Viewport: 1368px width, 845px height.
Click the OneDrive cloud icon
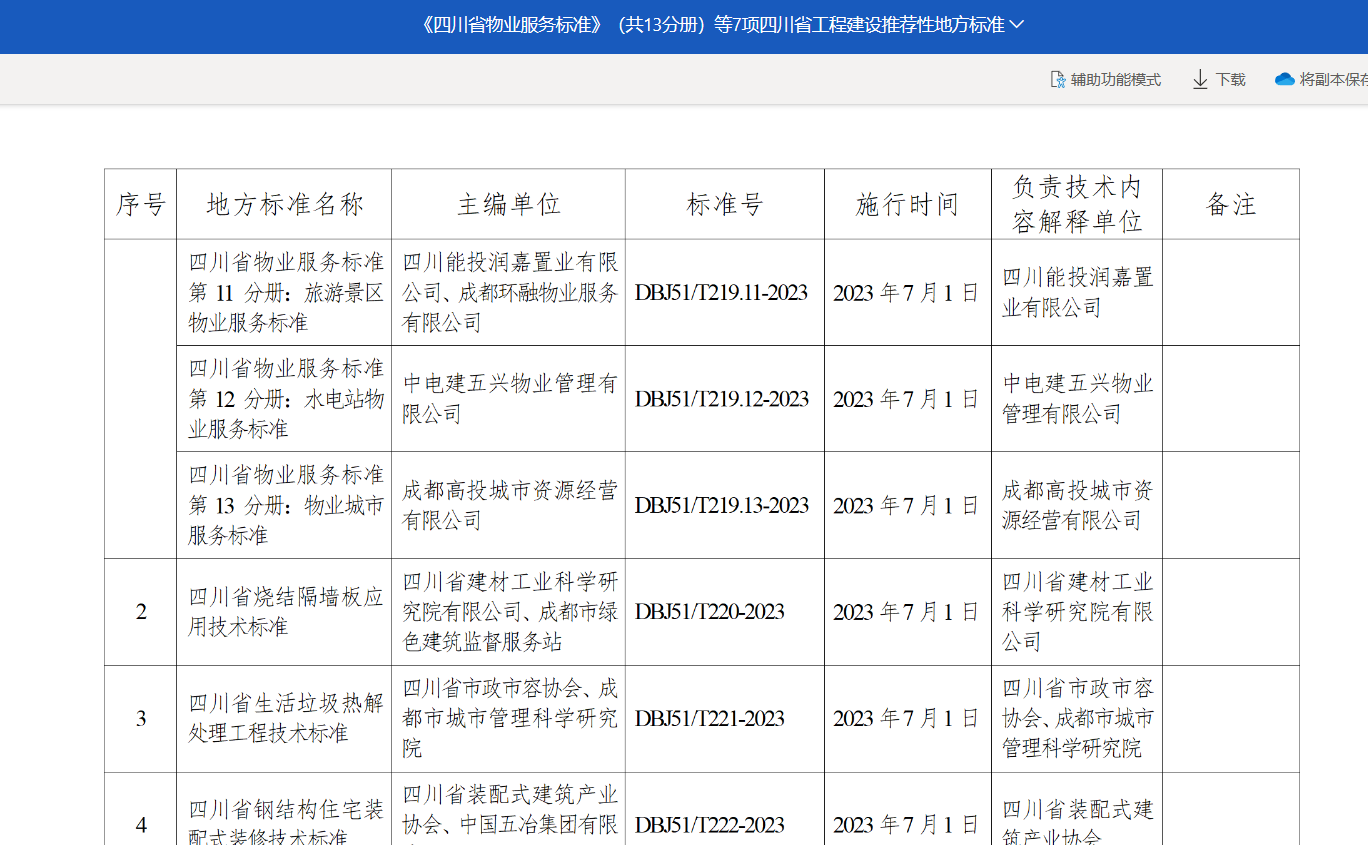[x=1285, y=79]
